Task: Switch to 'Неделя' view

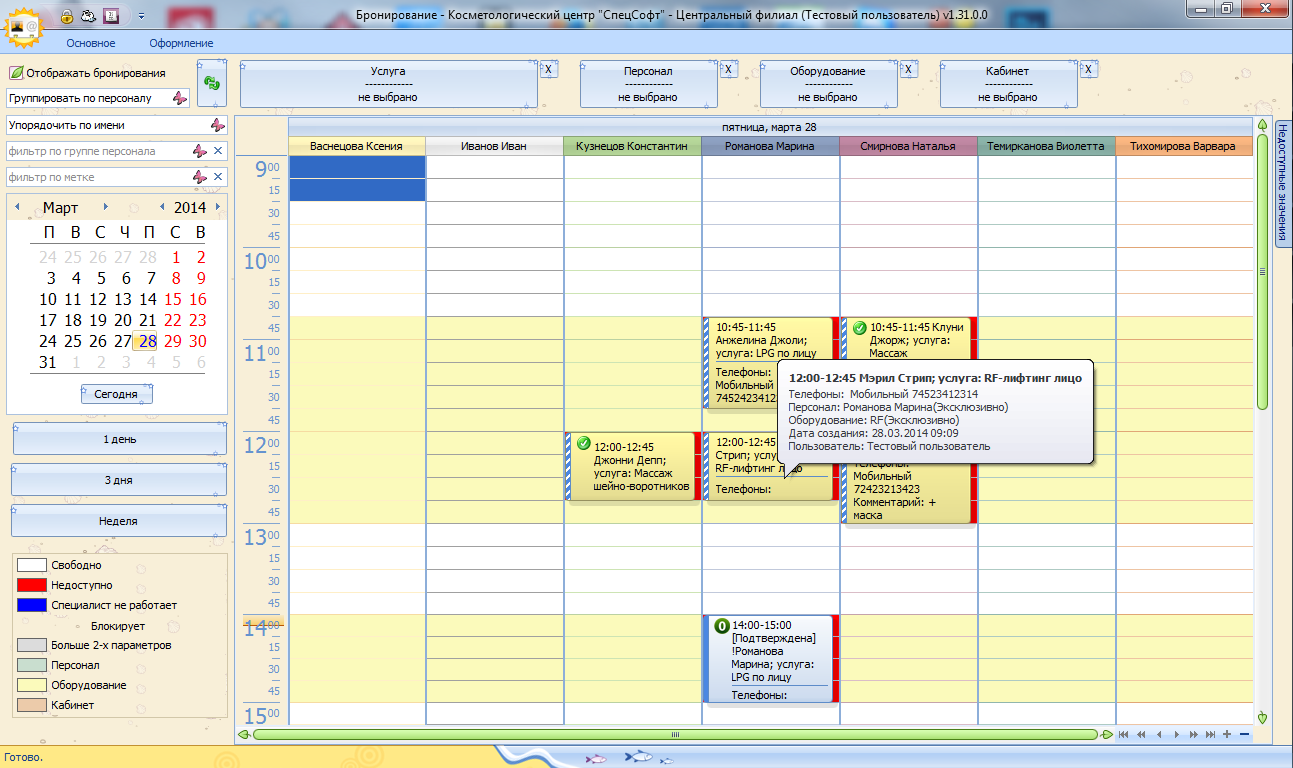Action: click(118, 521)
